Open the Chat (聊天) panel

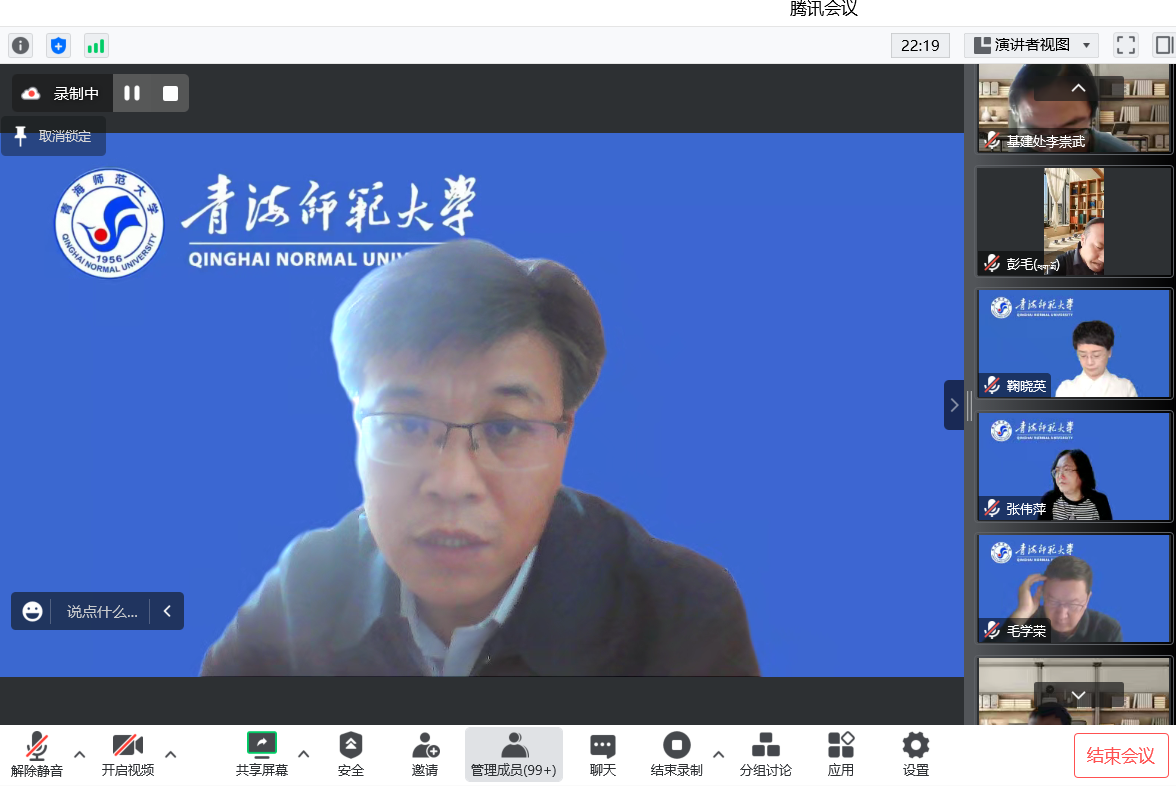602,754
